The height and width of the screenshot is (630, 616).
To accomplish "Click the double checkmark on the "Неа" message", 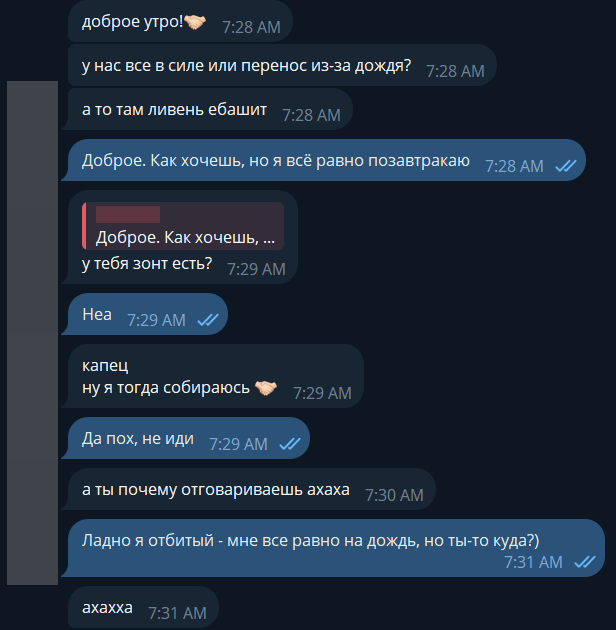I will (208, 320).
